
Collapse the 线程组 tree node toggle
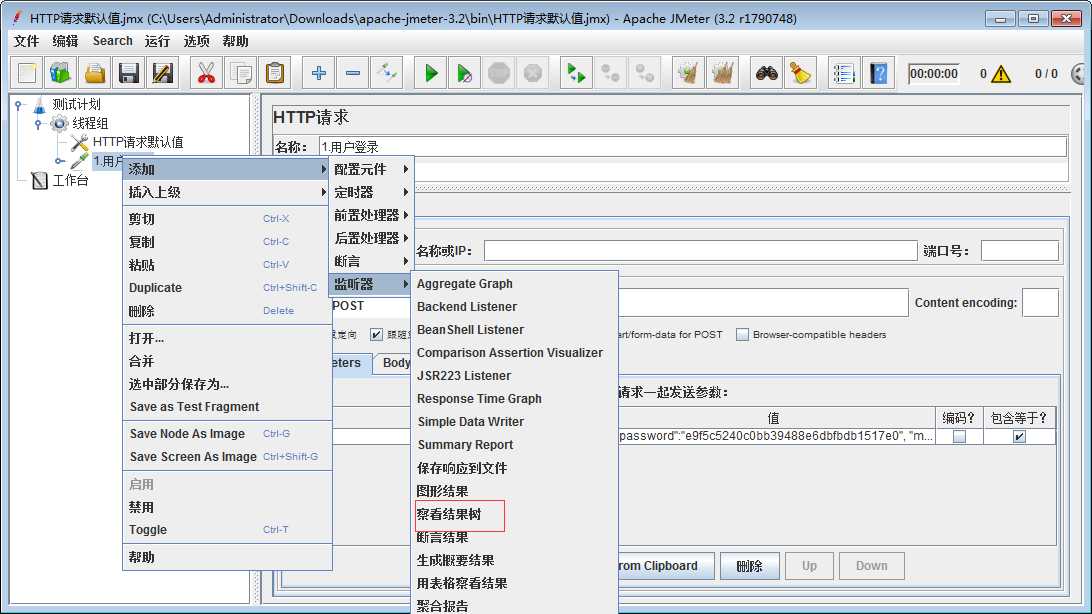[38, 124]
